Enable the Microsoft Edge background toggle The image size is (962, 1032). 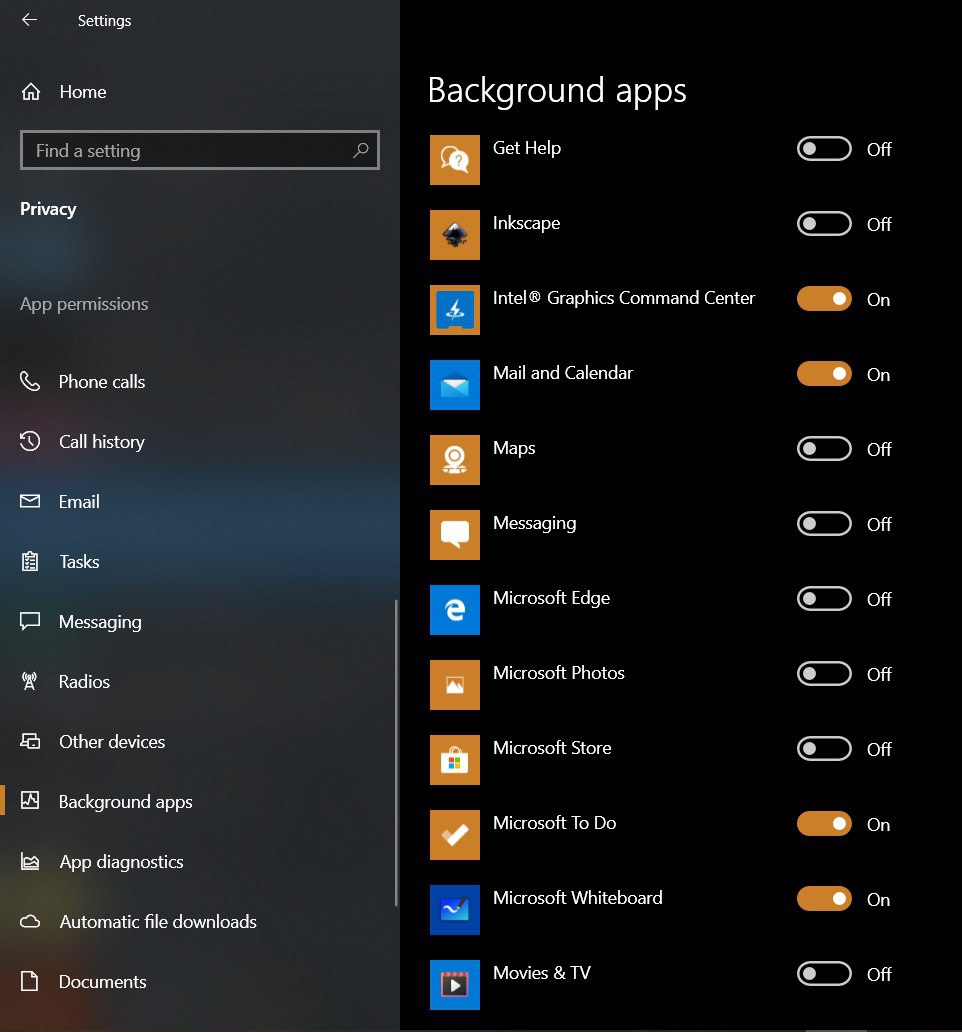[824, 599]
